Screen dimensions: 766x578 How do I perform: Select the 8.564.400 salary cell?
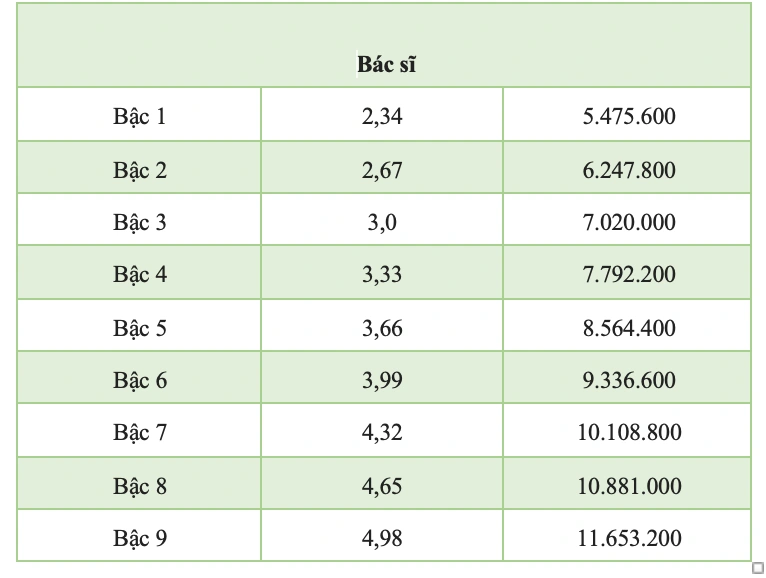coord(629,328)
